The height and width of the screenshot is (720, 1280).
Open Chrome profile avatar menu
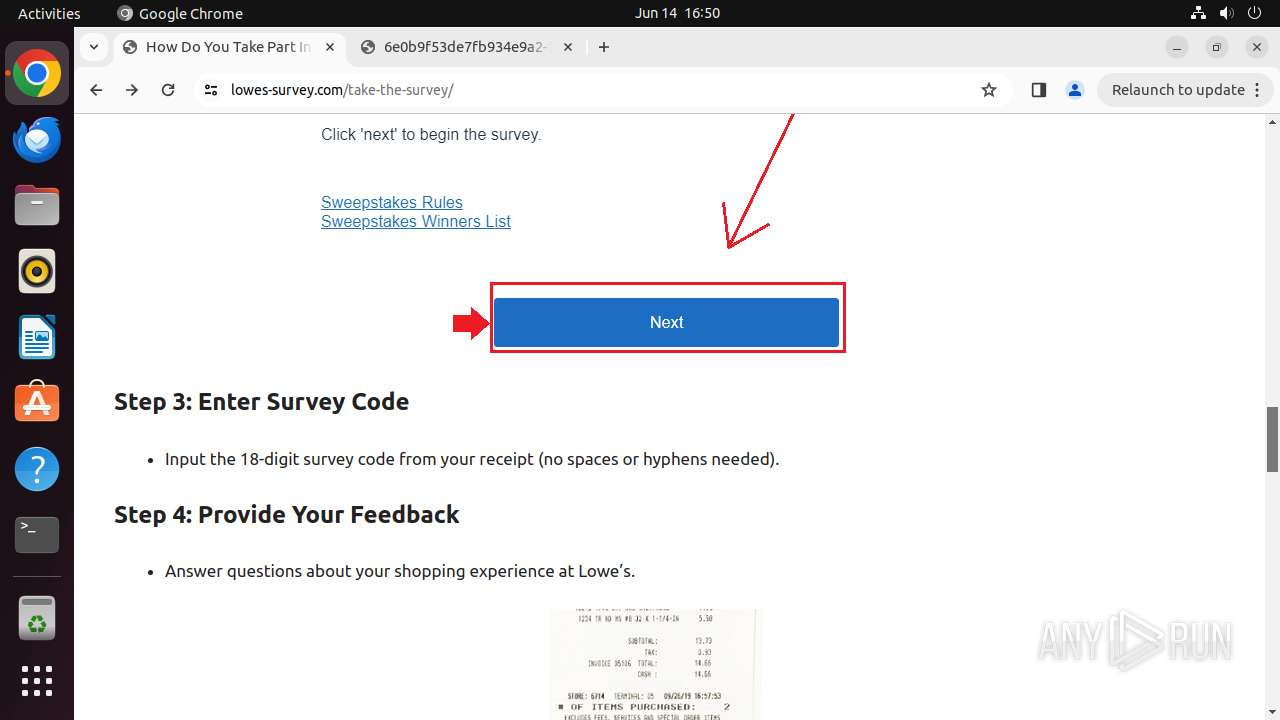1075,90
